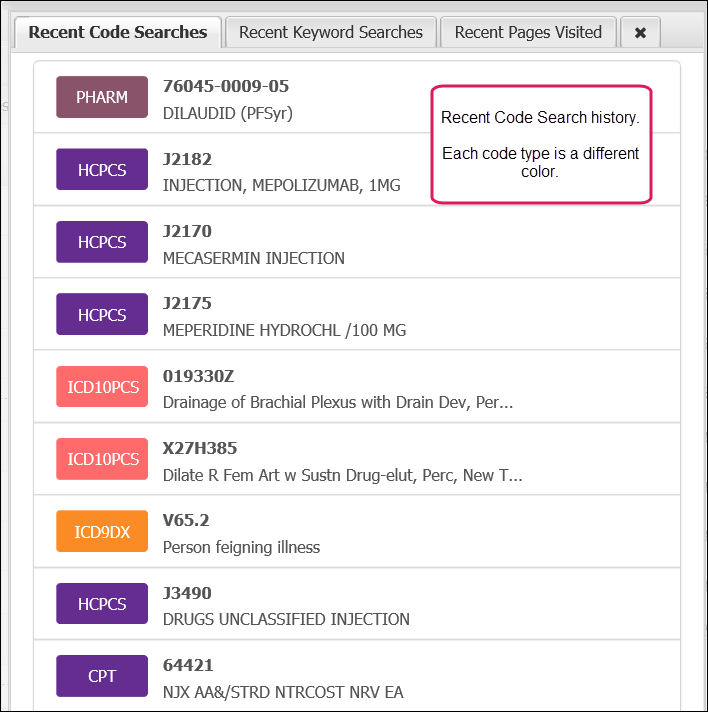Click the ICD10PCS badge for 019330Z
The height and width of the screenshot is (712, 708).
tap(102, 387)
